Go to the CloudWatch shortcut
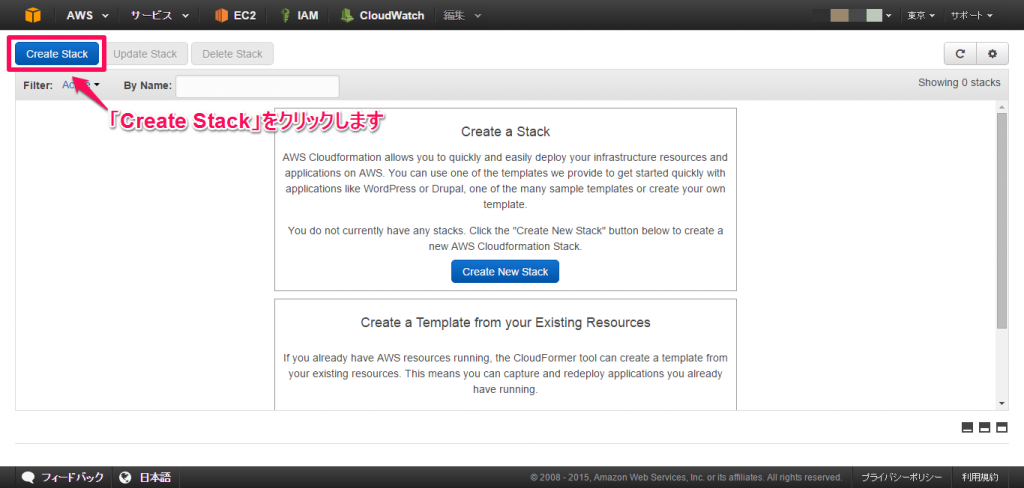 pos(383,15)
